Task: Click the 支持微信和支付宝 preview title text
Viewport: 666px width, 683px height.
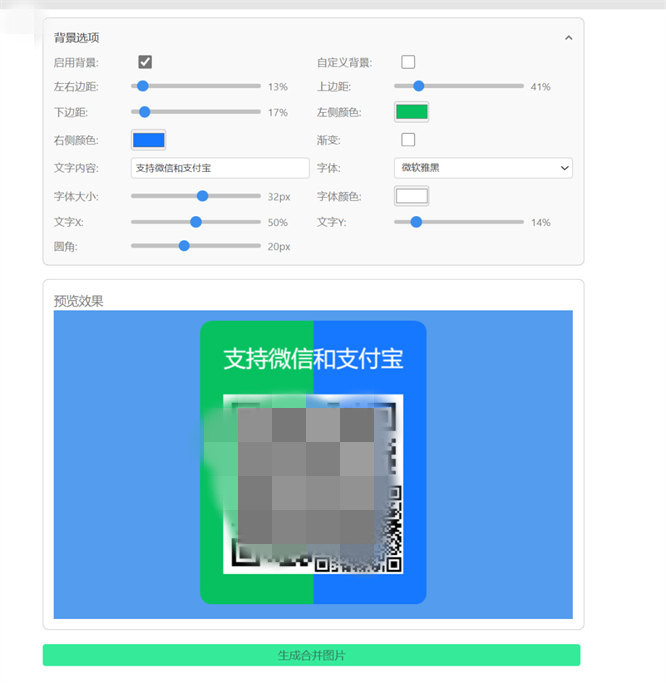Action: (x=313, y=359)
